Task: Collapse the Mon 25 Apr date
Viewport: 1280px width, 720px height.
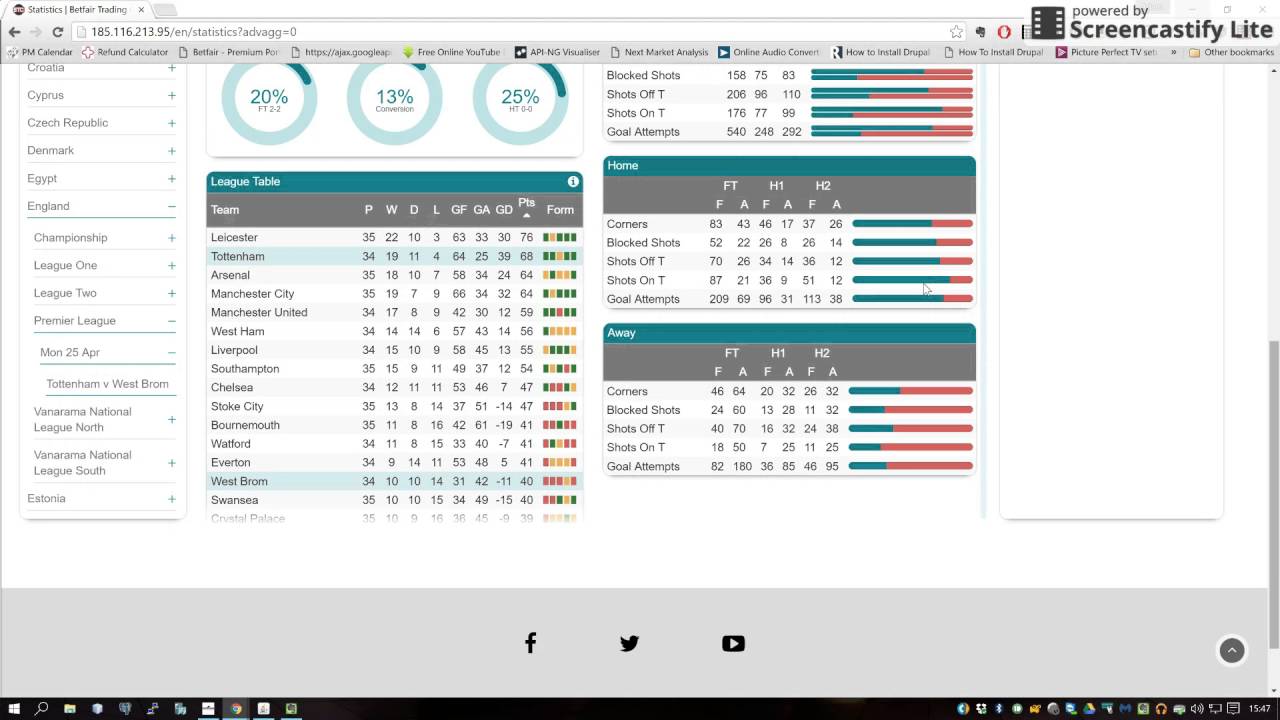Action: coord(172,352)
